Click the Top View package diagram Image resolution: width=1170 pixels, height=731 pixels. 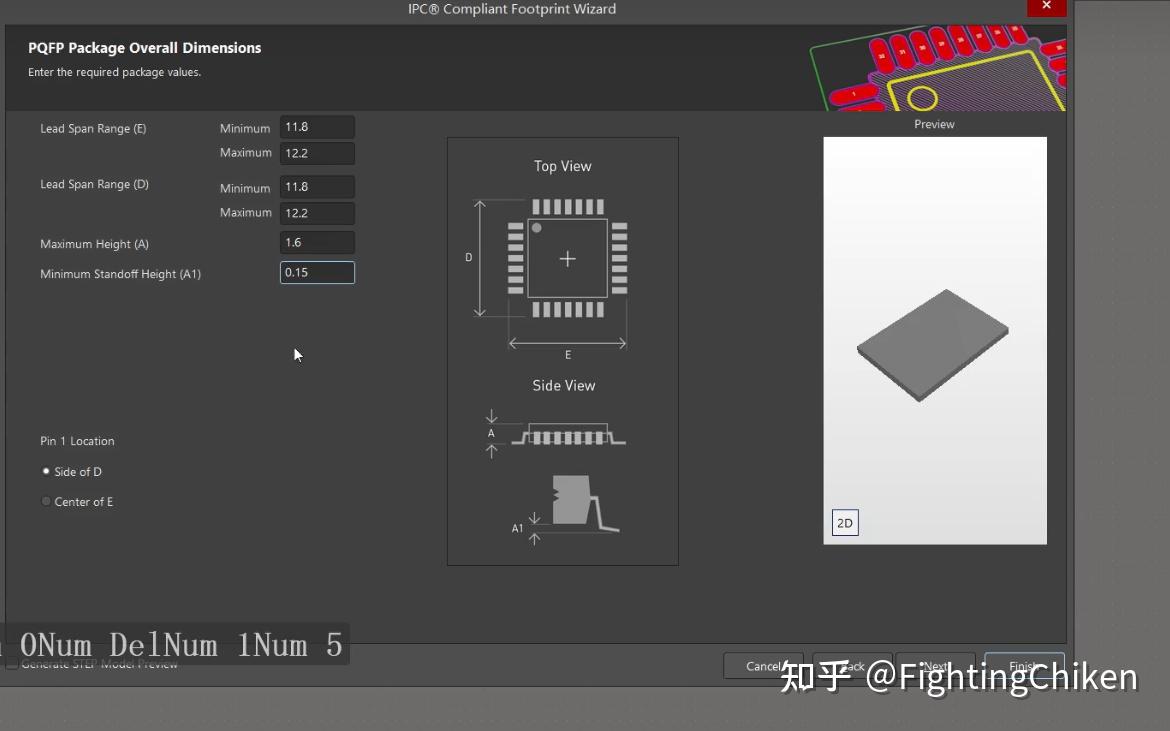coord(567,259)
